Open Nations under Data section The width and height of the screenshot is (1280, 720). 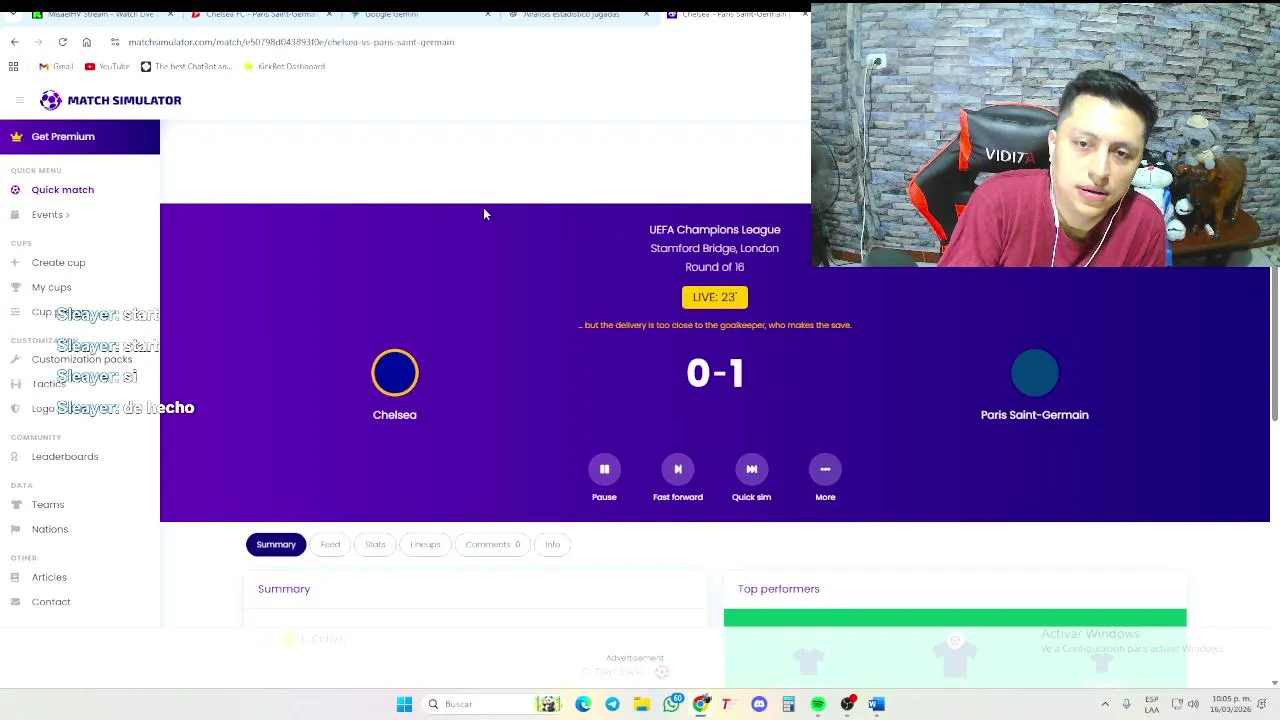click(49, 530)
